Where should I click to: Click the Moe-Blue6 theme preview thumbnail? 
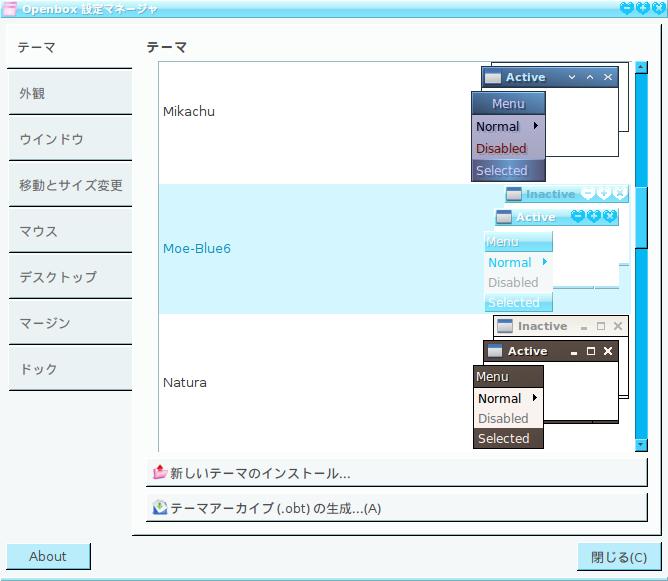pos(556,249)
